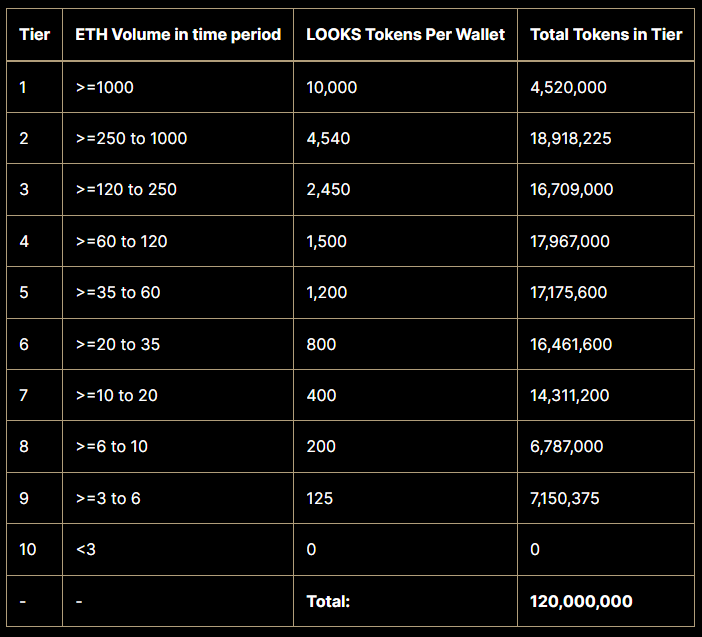Select the "<3" ETH volume cell

coord(88,549)
